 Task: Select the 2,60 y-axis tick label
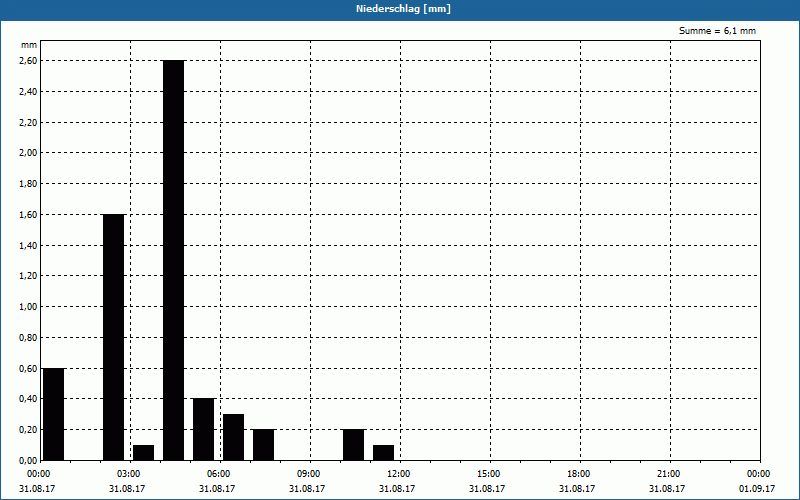pyautogui.click(x=28, y=60)
